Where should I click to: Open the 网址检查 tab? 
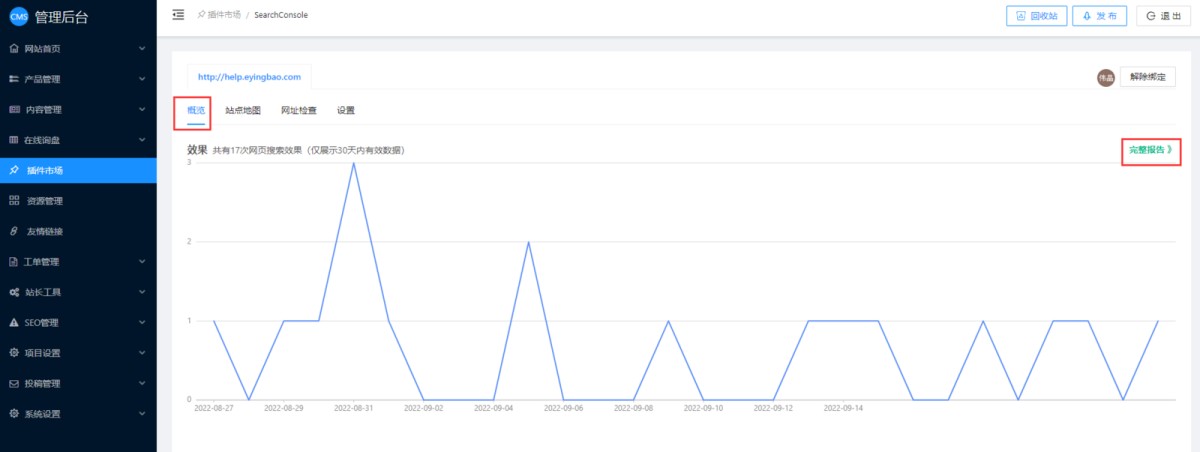pos(298,111)
